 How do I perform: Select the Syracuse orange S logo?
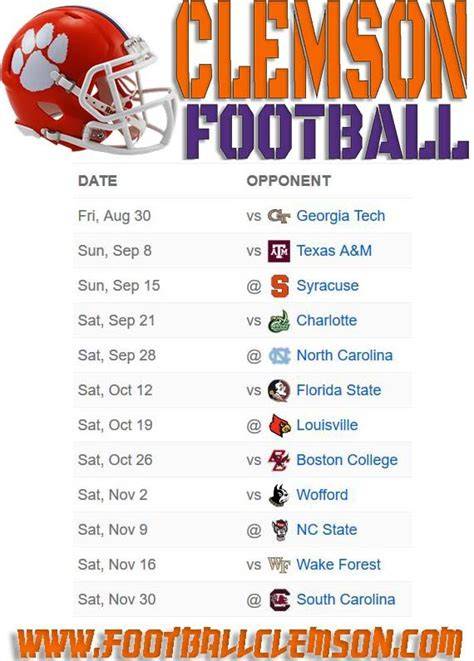(x=279, y=286)
